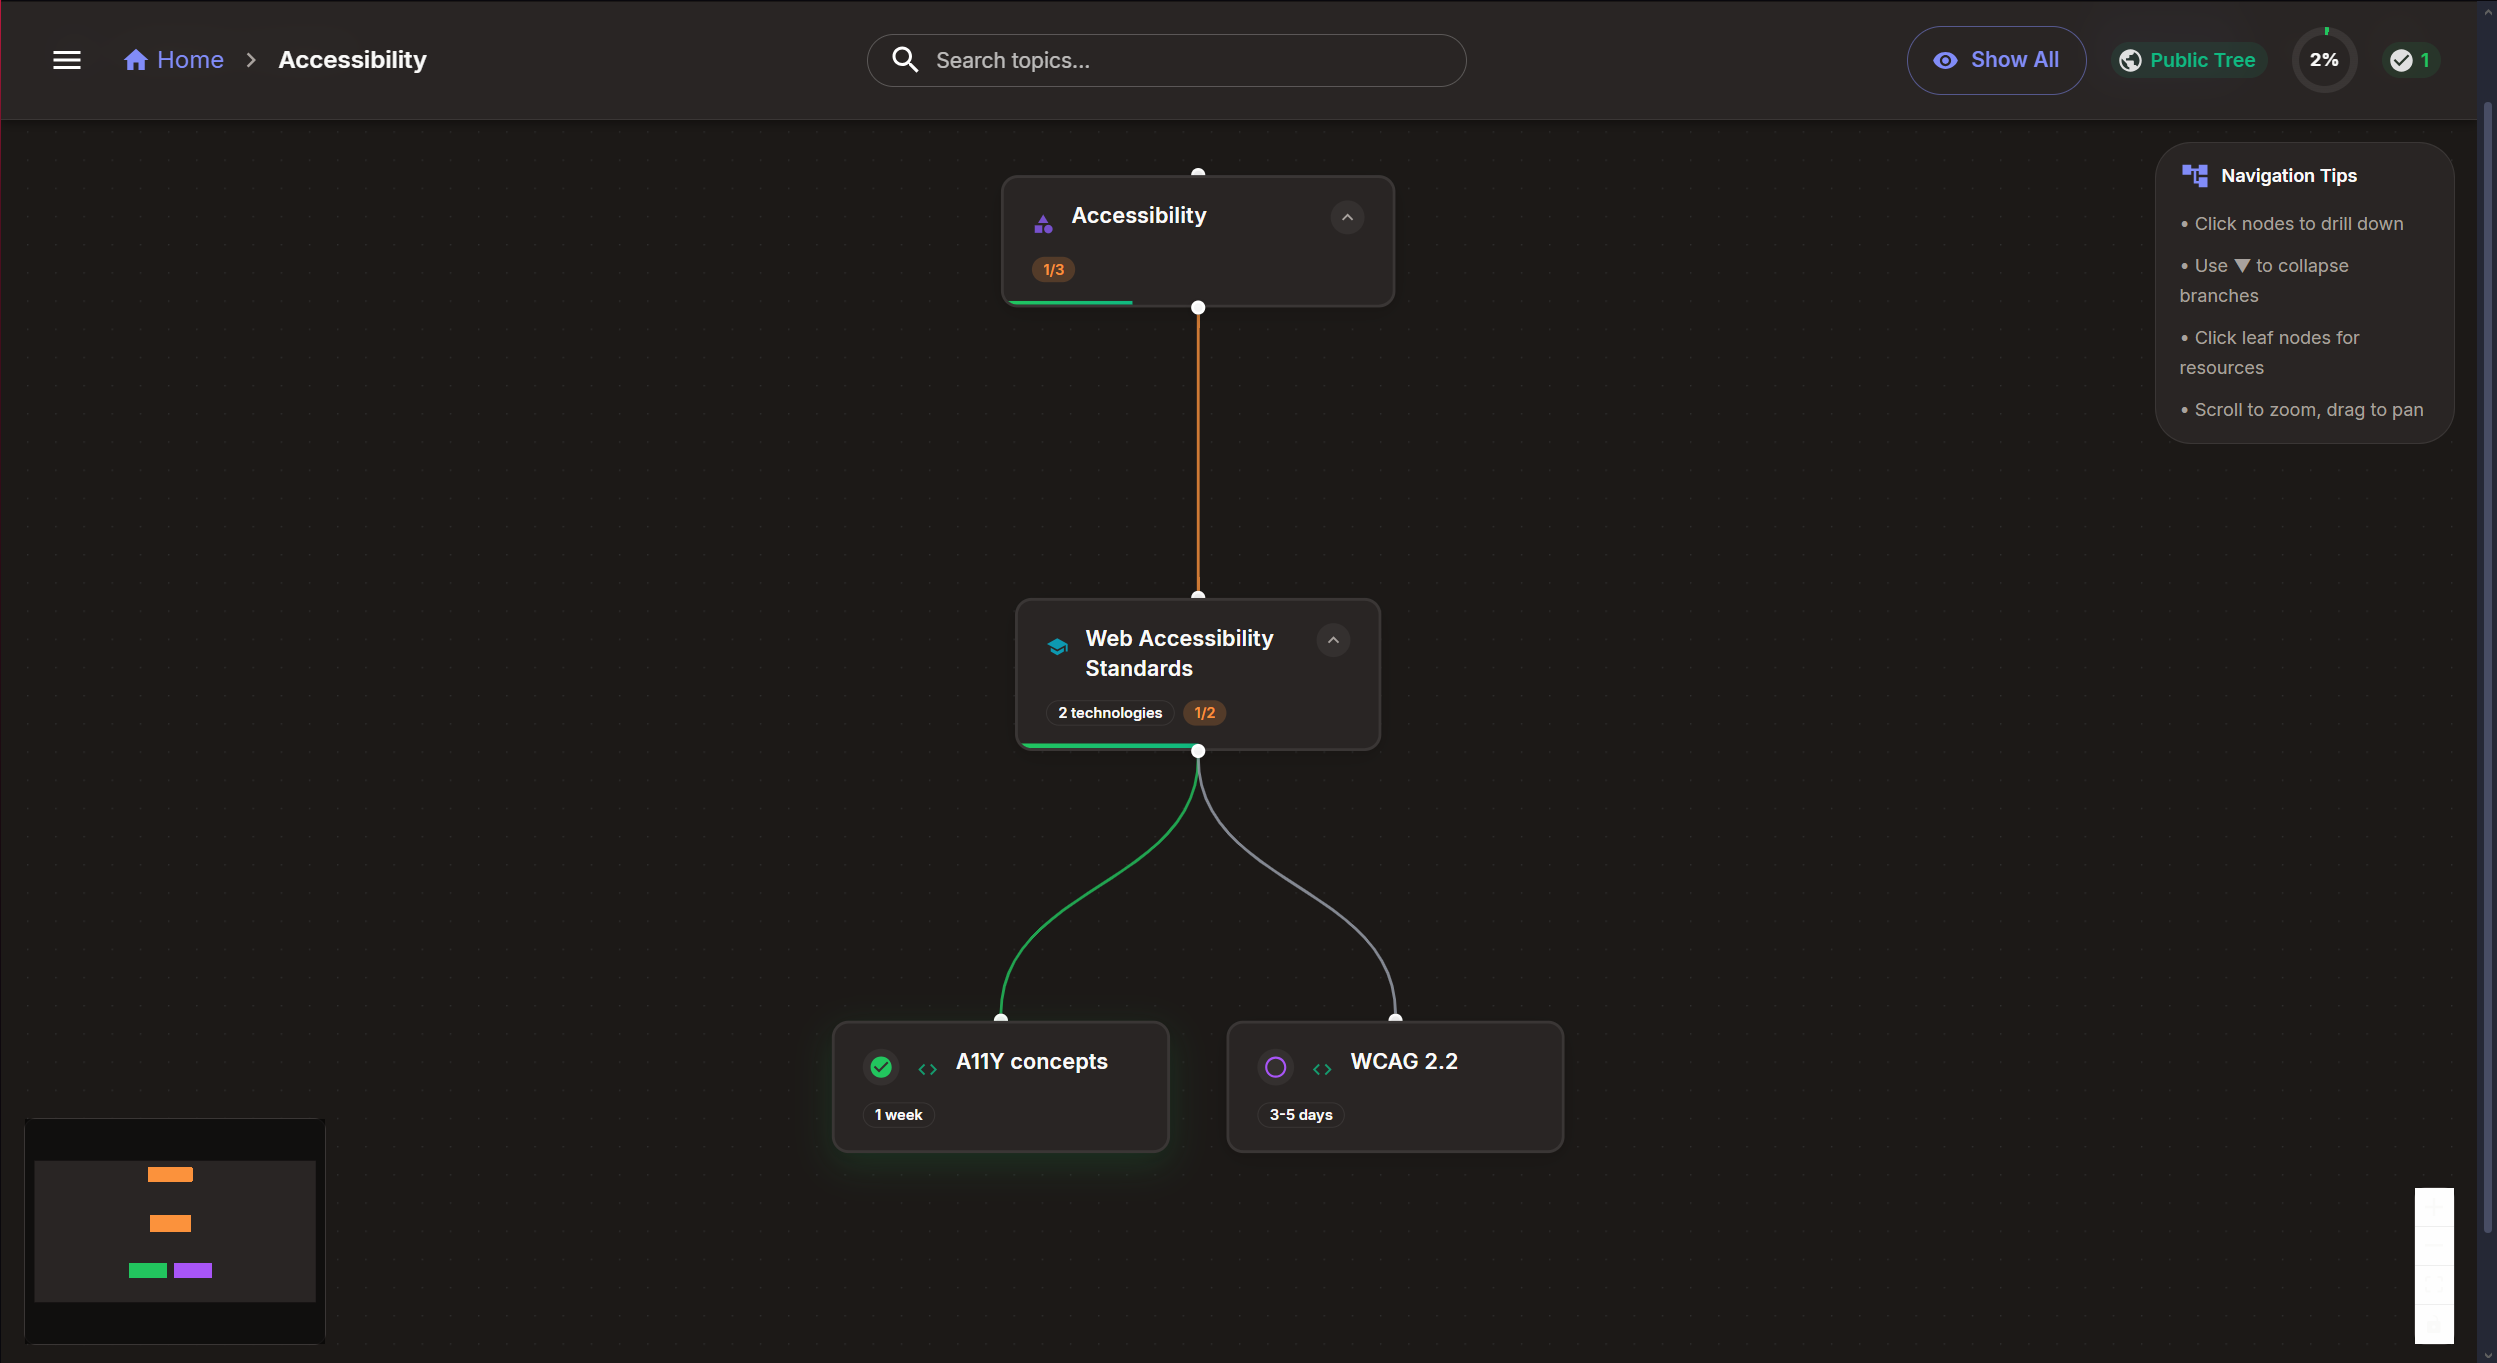Viewport: 2497px width, 1363px height.
Task: Click the 2% progress ring
Action: (x=2323, y=60)
